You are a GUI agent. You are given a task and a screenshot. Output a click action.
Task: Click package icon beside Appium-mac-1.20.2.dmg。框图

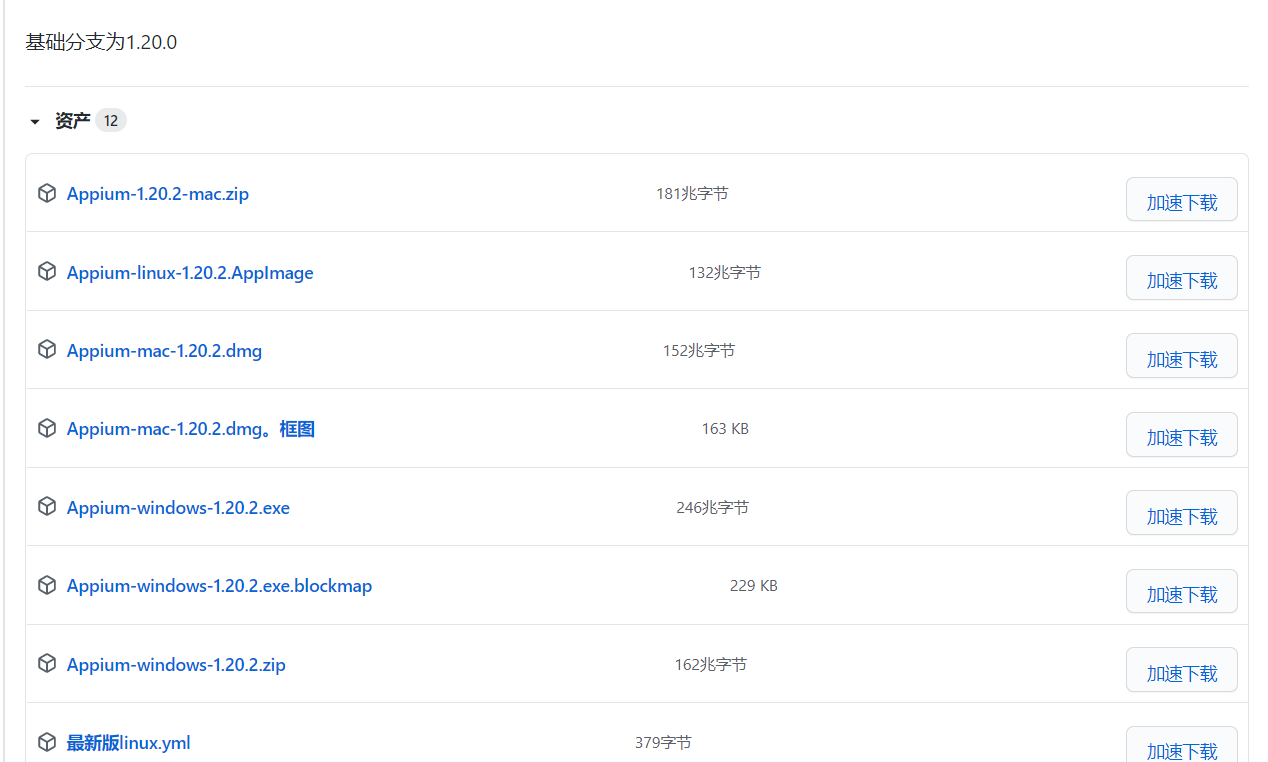click(46, 428)
